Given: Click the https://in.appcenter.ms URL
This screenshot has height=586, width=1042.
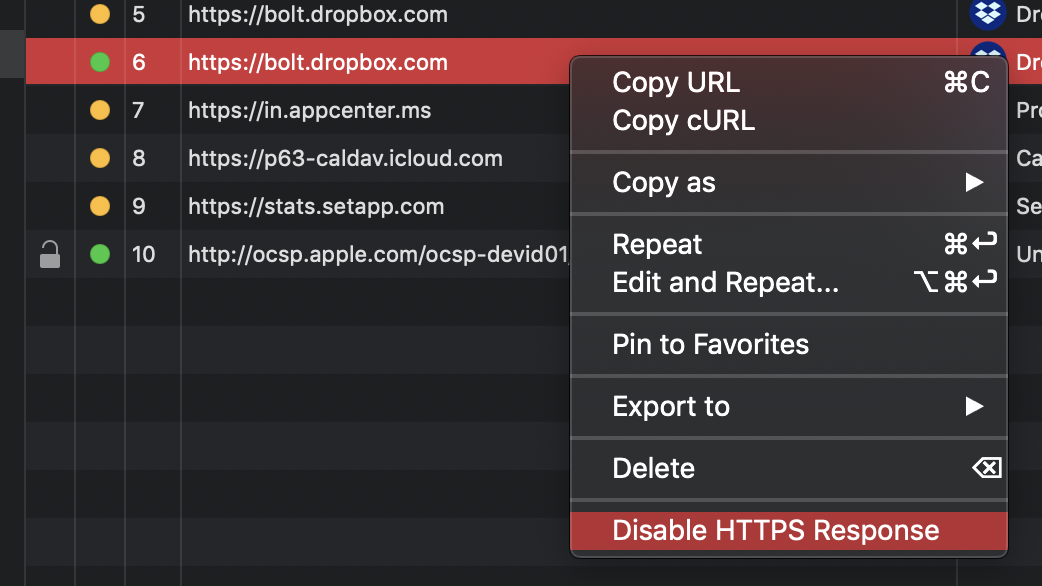Looking at the screenshot, I should click(308, 110).
